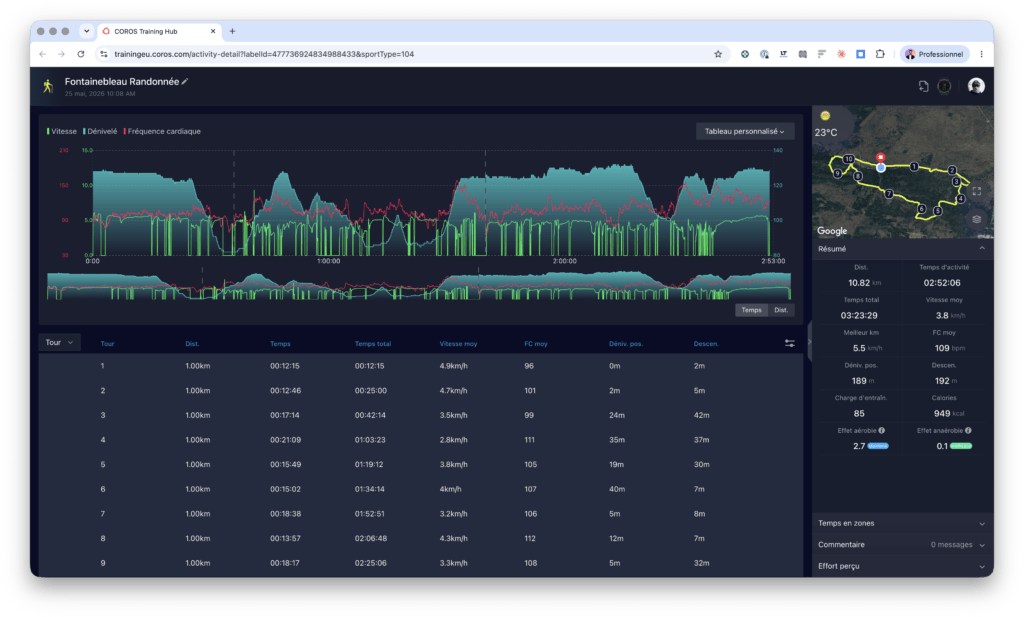The image size is (1024, 617).
Task: Sort by Dist. column header
Action: pyautogui.click(x=192, y=343)
